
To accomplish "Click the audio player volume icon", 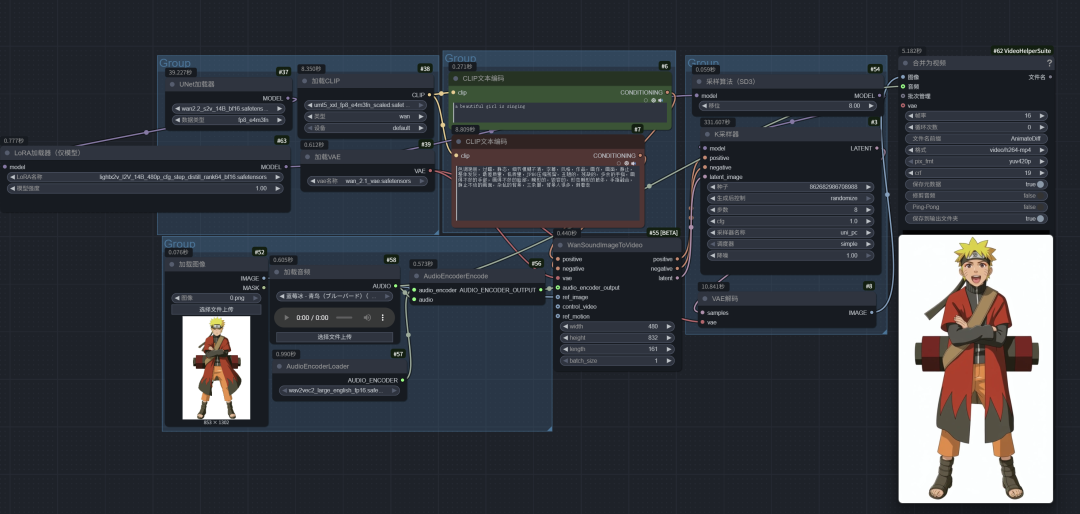I will pos(367,317).
